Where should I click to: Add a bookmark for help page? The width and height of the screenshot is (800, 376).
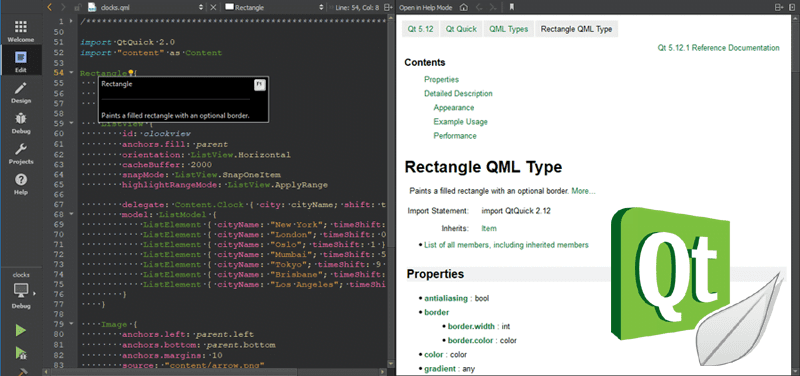tap(511, 8)
